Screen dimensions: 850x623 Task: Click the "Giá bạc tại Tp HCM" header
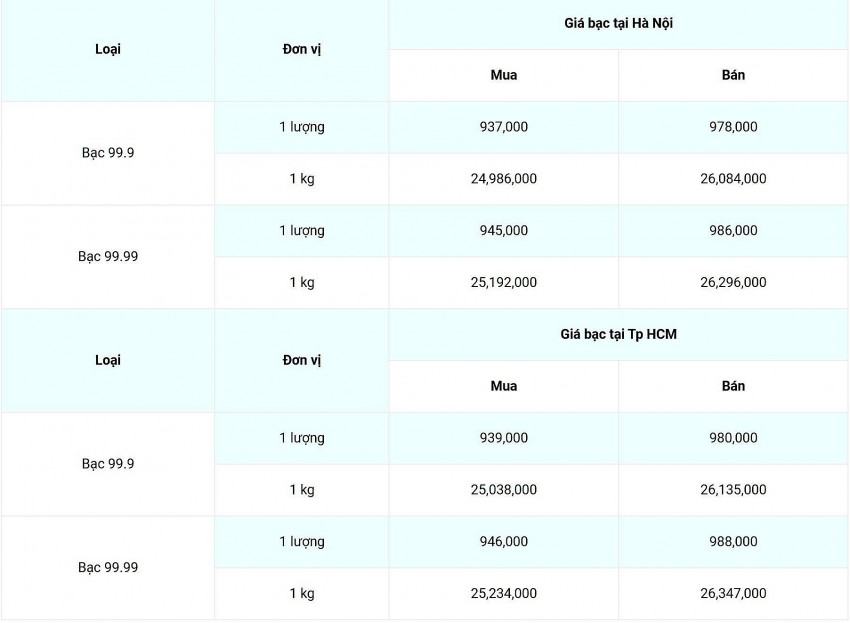coord(618,334)
